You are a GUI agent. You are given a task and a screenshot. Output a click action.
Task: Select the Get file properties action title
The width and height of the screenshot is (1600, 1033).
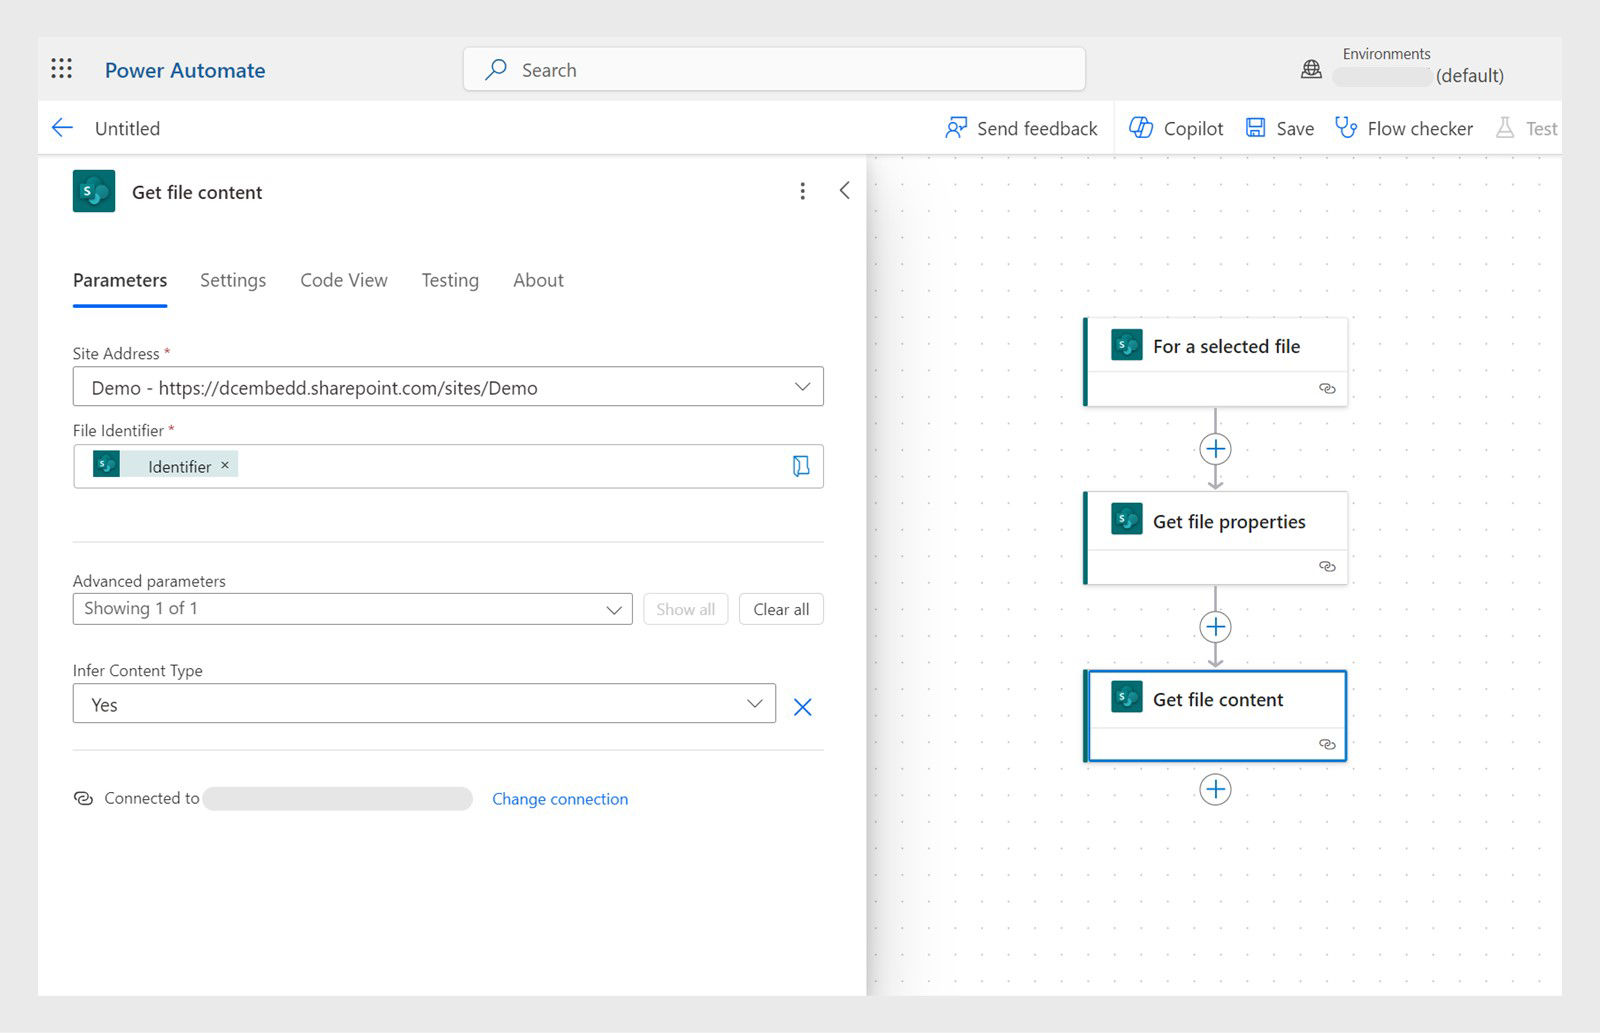tap(1229, 521)
